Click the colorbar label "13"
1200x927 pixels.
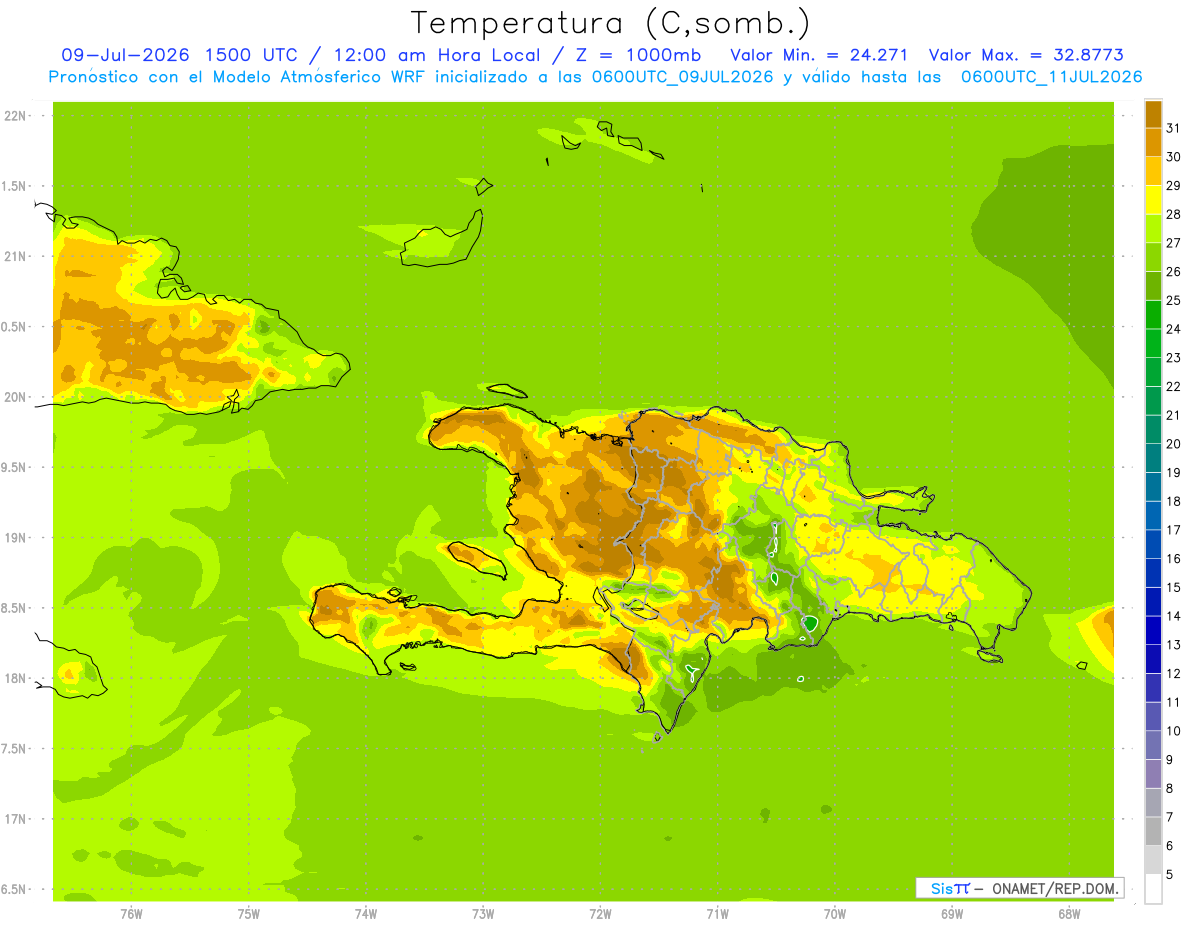point(1174,645)
